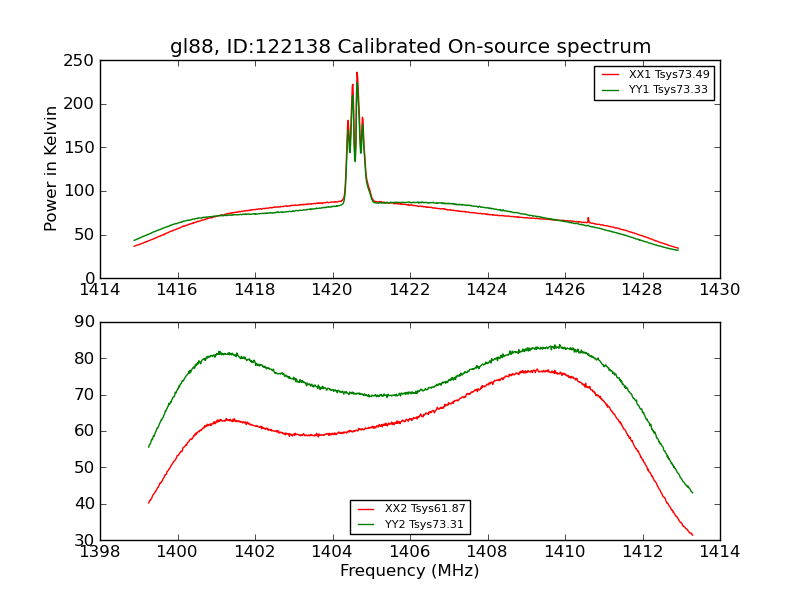Click the Frequency (MHz) axis label
800x600 pixels.
(410, 570)
